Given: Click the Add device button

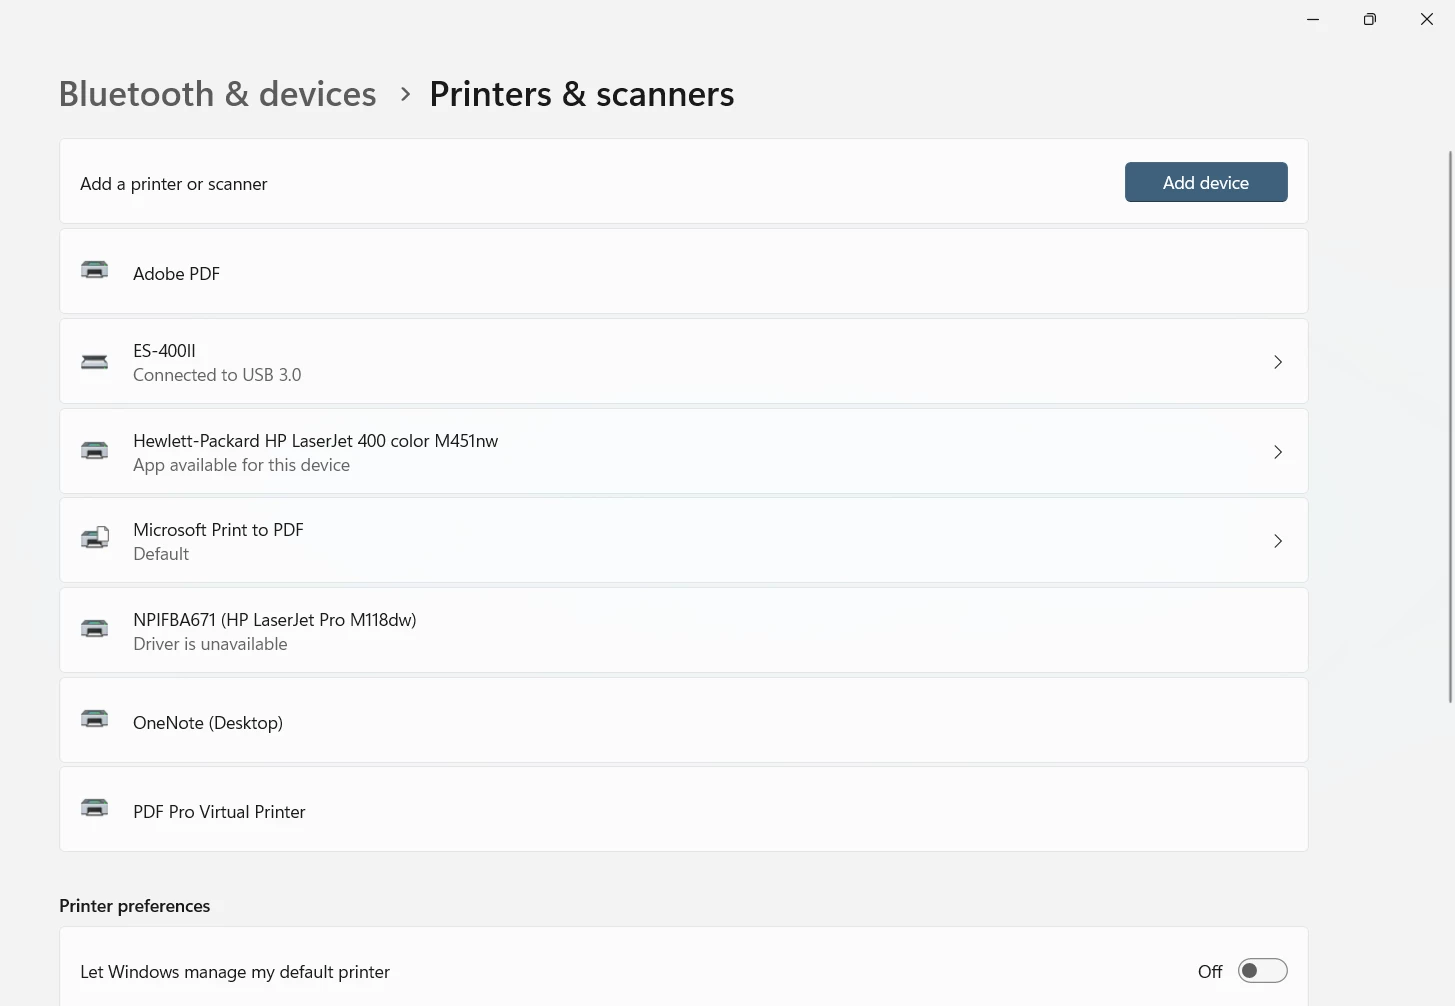Looking at the screenshot, I should tap(1206, 182).
